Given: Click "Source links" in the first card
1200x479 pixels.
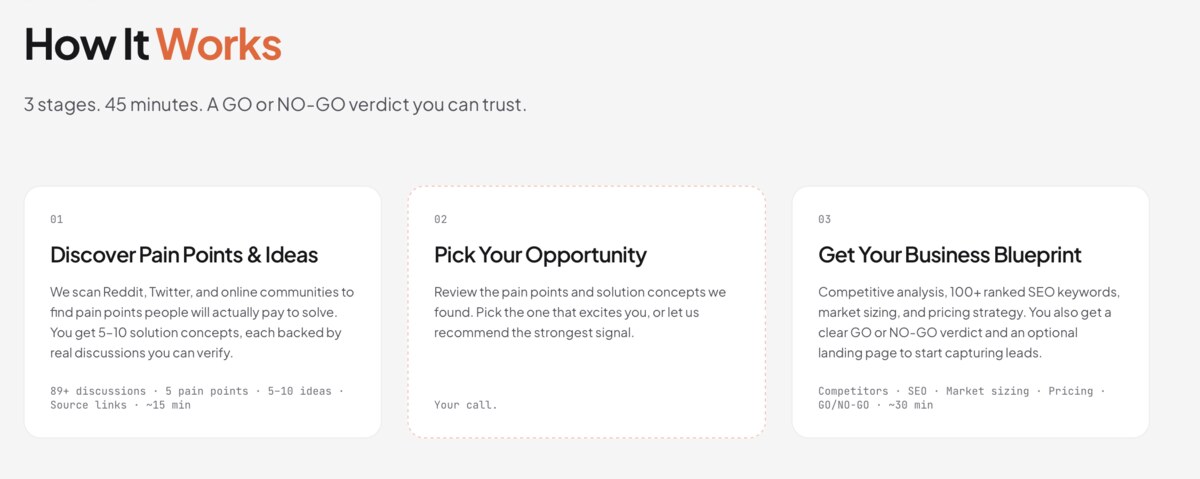Looking at the screenshot, I should pyautogui.click(x=88, y=405).
